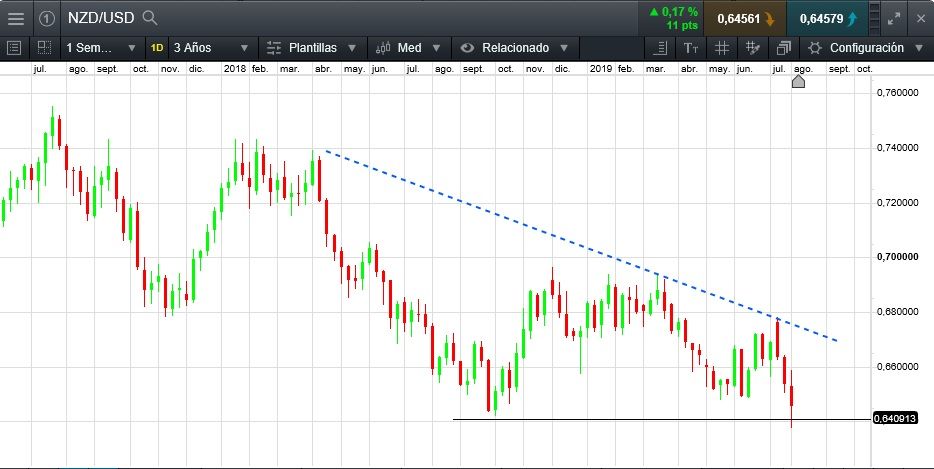
Task: Click the NZD/USD instrument name
Action: click(x=101, y=18)
